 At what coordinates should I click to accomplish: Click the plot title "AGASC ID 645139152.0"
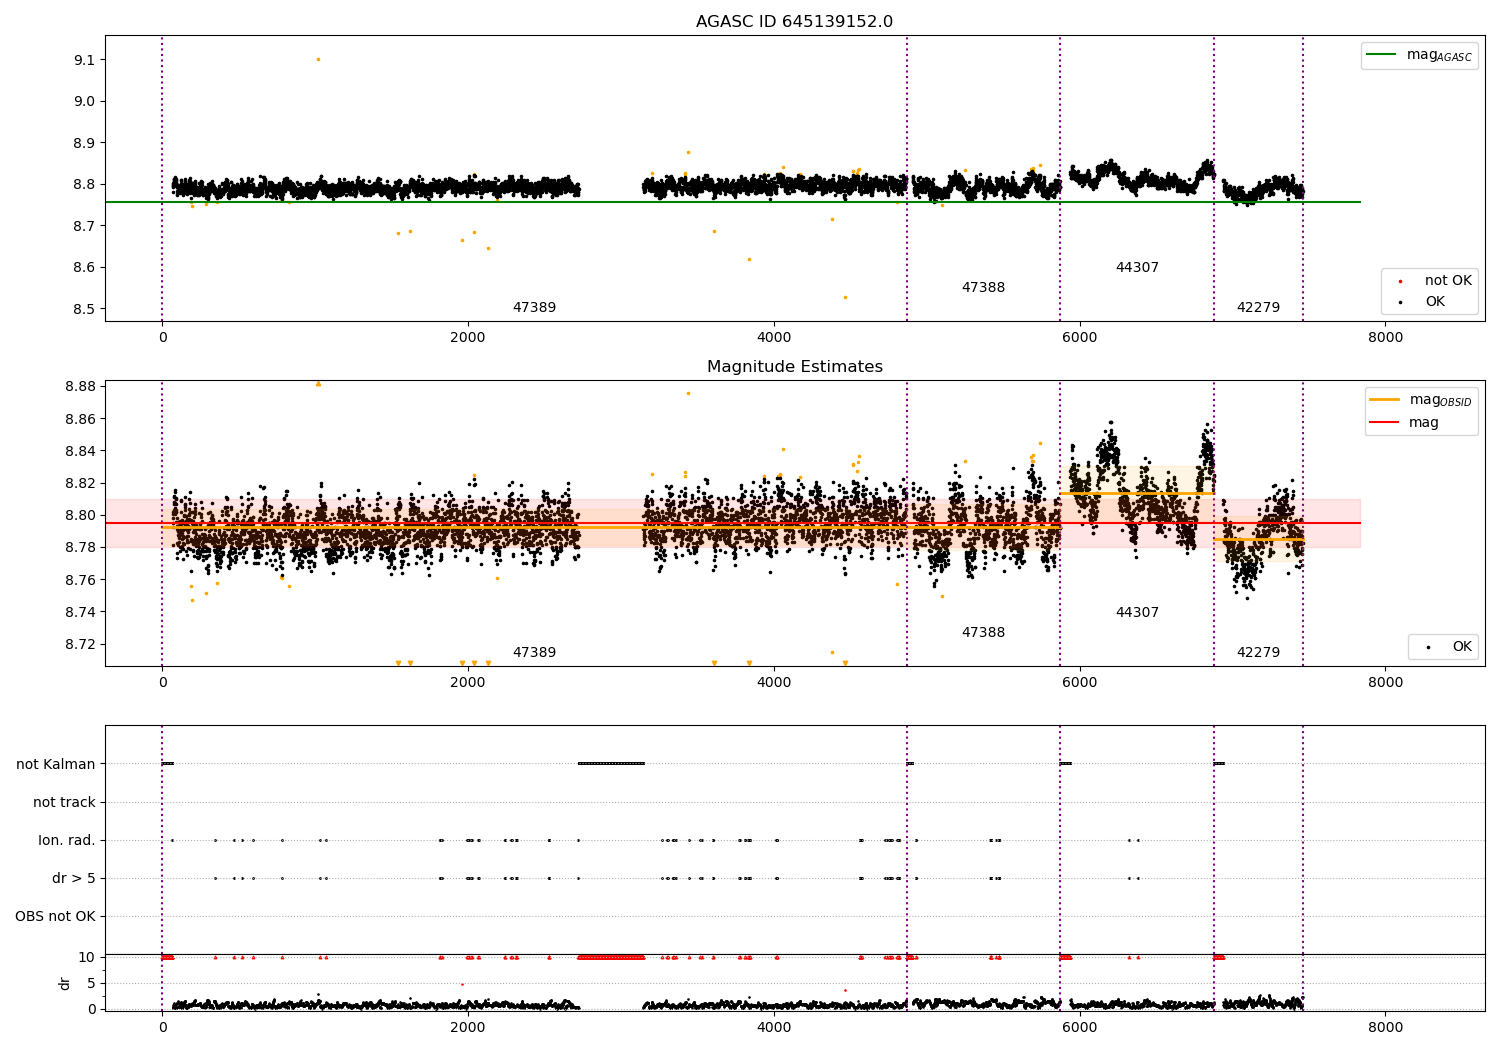tap(794, 22)
